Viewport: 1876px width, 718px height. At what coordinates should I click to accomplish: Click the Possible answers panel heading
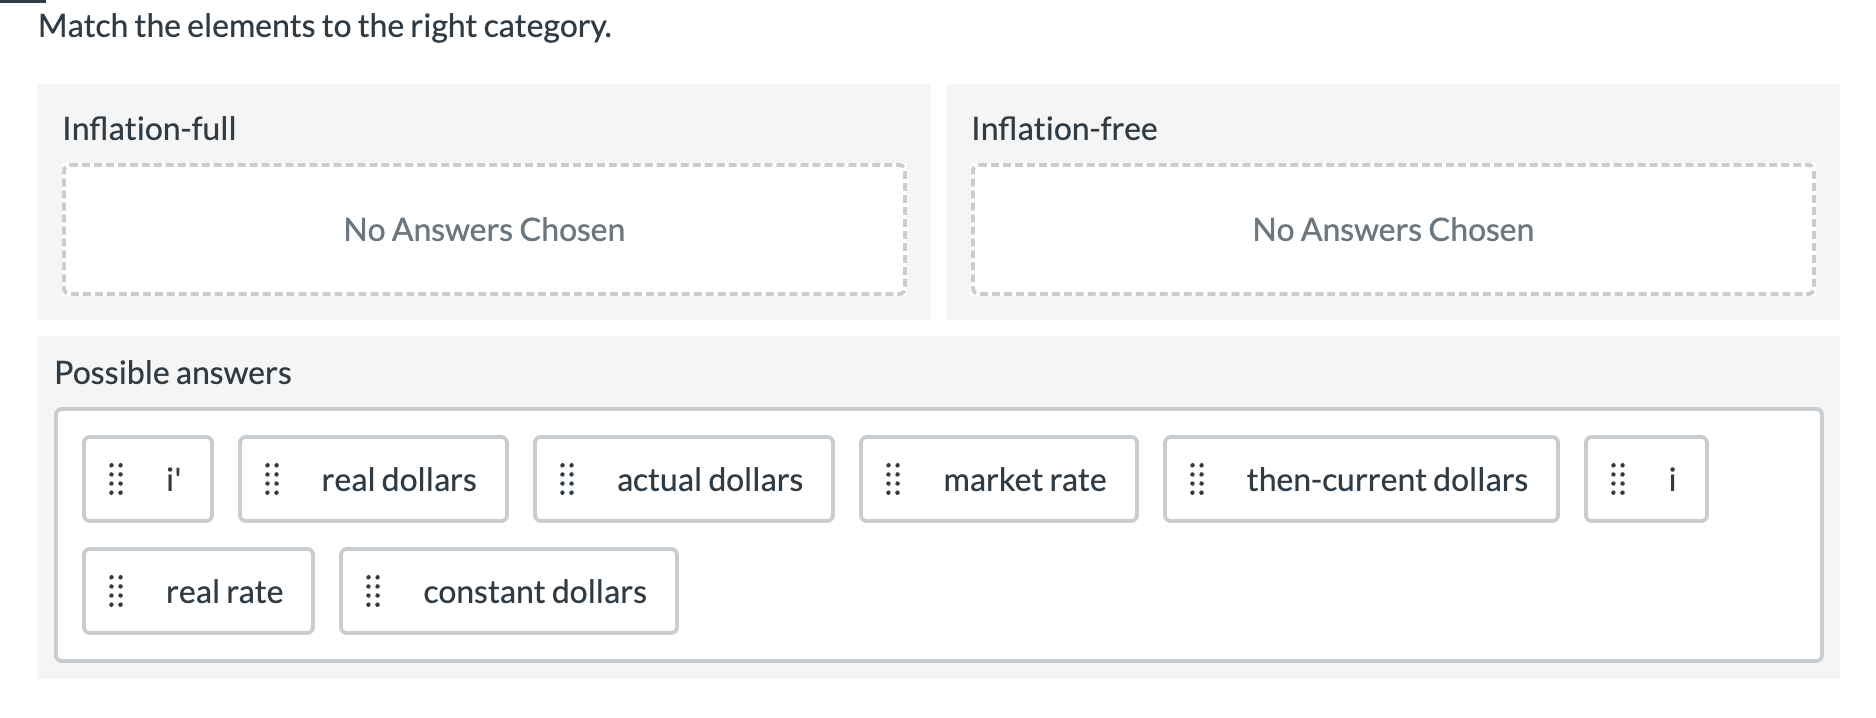coord(173,372)
